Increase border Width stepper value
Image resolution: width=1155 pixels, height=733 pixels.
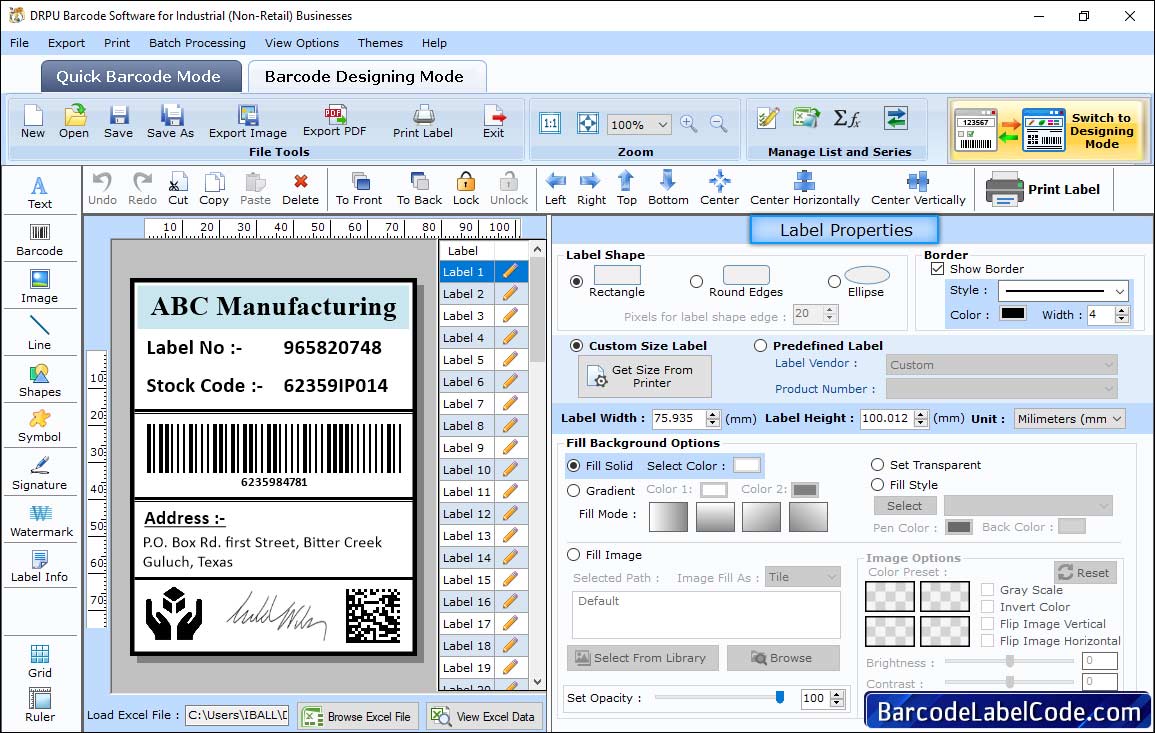click(1122, 310)
